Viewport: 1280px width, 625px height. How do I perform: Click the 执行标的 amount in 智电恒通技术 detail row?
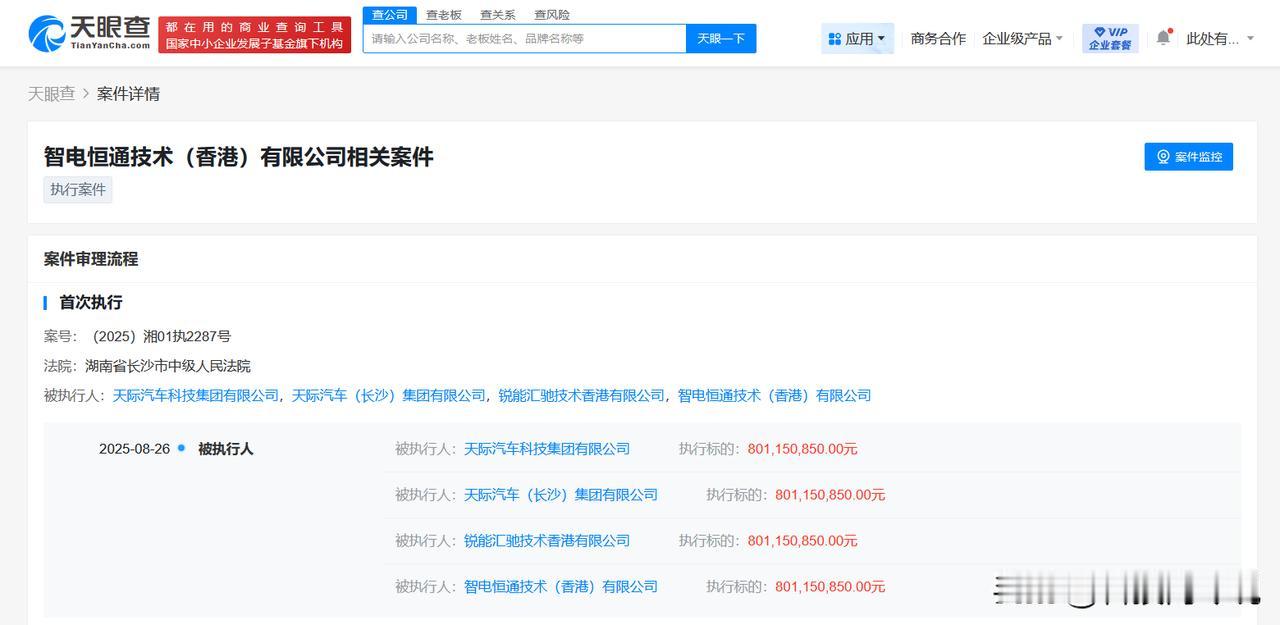click(830, 587)
